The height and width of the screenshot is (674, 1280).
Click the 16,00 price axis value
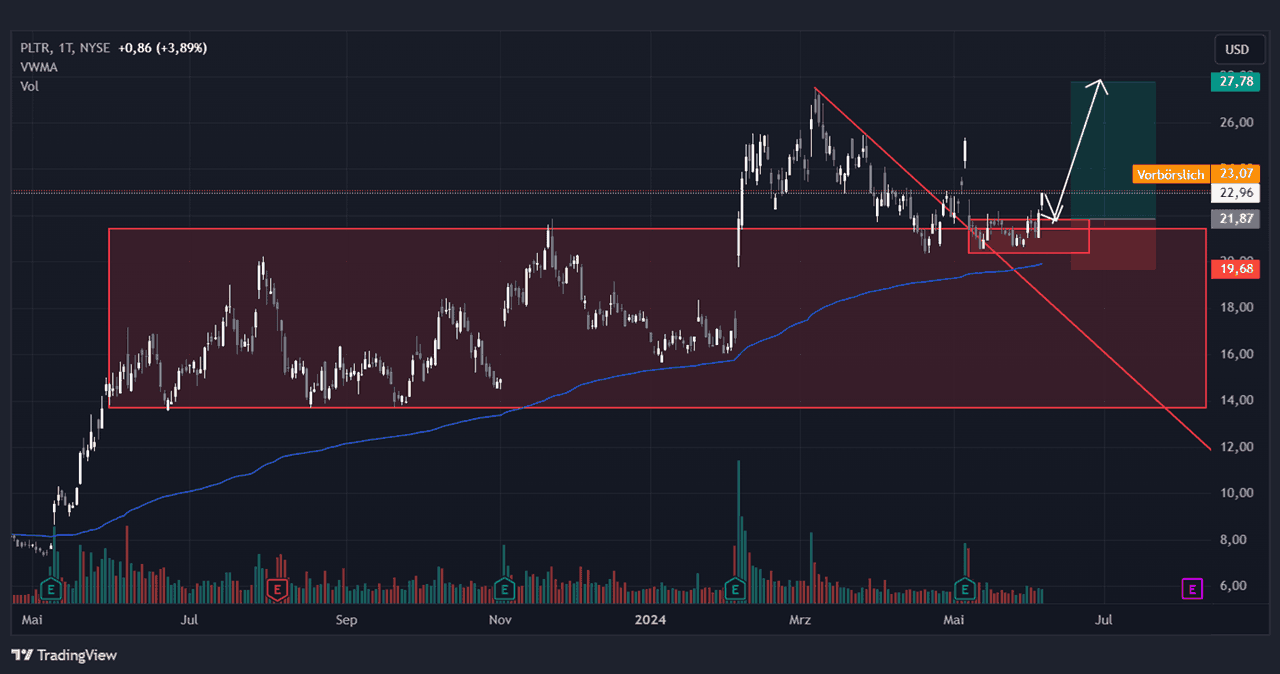1237,354
